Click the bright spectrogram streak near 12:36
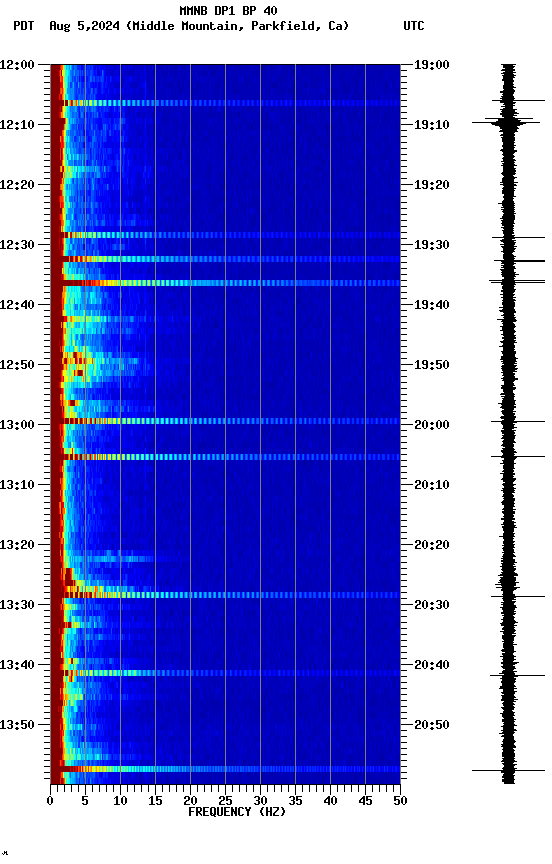 coord(225,283)
